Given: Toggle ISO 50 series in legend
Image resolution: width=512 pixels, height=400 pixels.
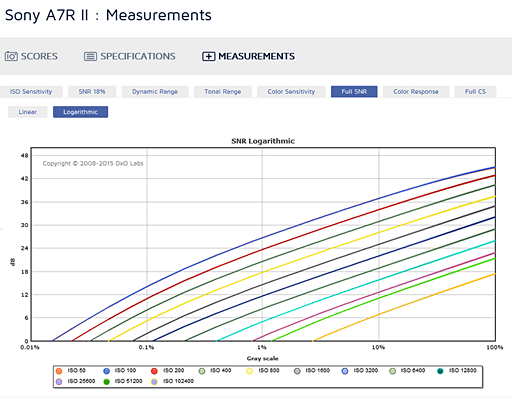Looking at the screenshot, I should 71,371.
